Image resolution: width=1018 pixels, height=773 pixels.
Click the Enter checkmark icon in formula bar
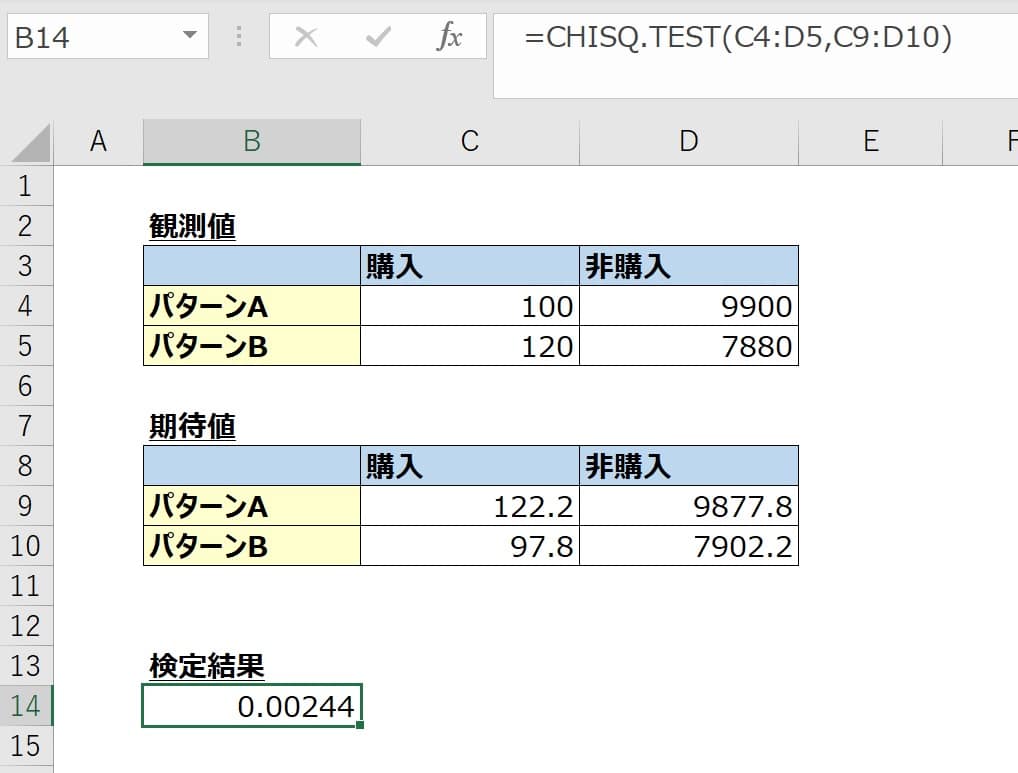[378, 38]
